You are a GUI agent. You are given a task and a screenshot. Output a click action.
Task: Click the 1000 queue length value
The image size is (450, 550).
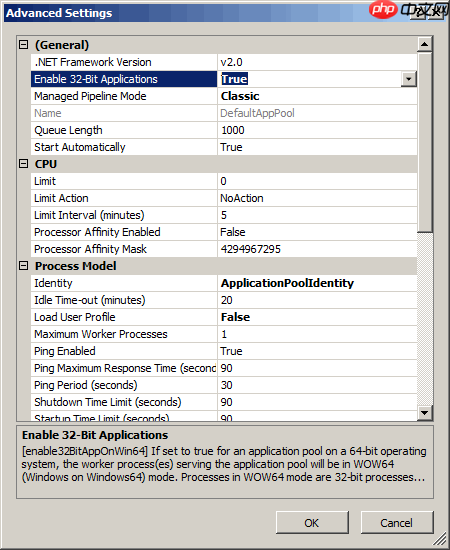coord(233,130)
